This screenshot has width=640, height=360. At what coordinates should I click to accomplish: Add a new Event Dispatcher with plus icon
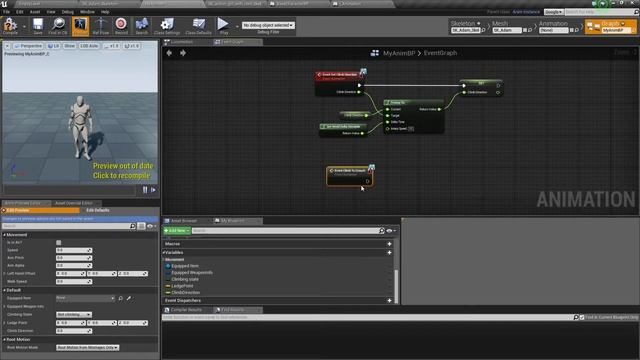[389, 300]
